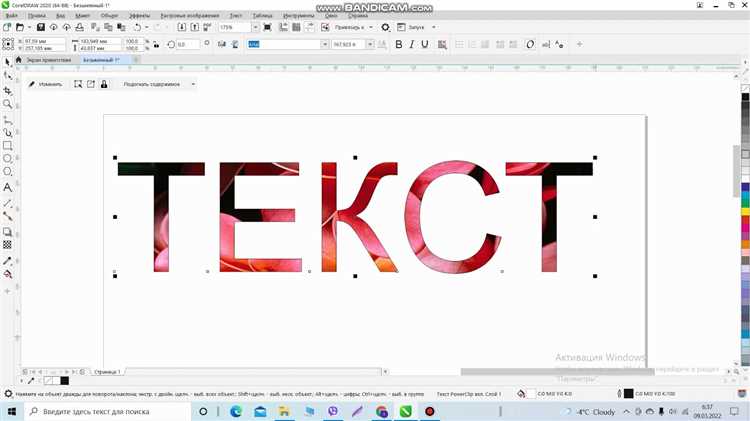Toggle Mirror text horizontally
Image resolution: width=750 pixels, height=421 pixels.
tap(221, 44)
